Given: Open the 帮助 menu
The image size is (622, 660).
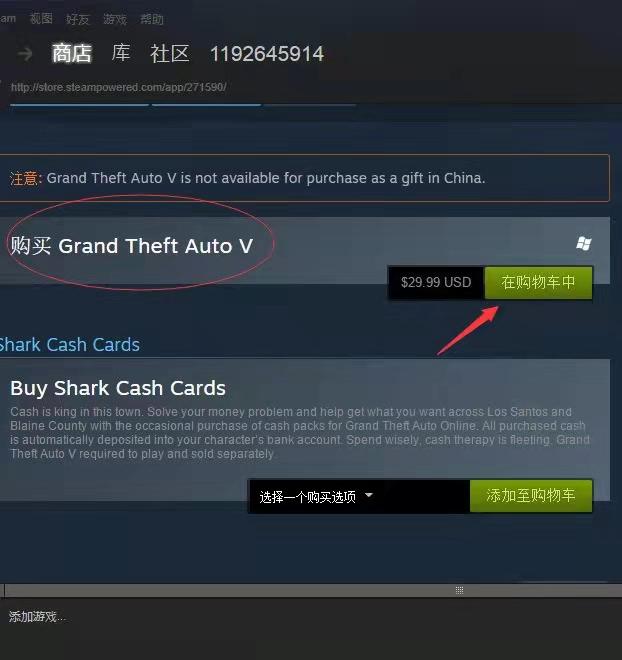Looking at the screenshot, I should tap(152, 19).
